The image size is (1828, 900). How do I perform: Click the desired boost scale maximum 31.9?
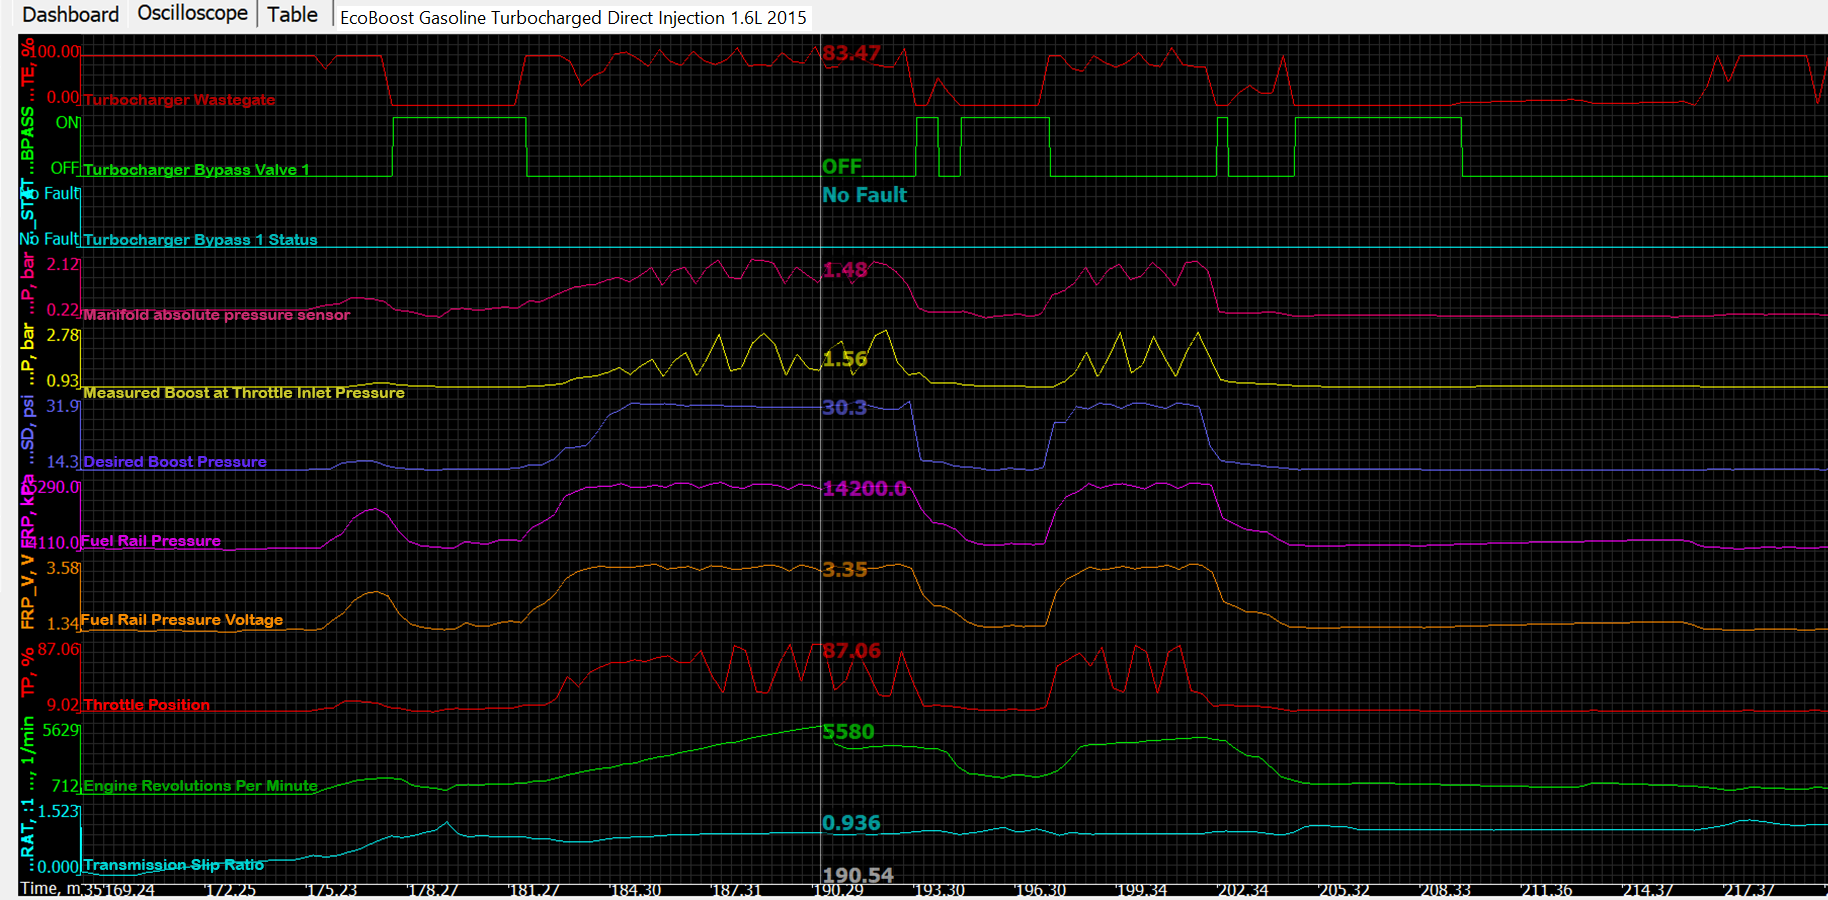click(63, 406)
